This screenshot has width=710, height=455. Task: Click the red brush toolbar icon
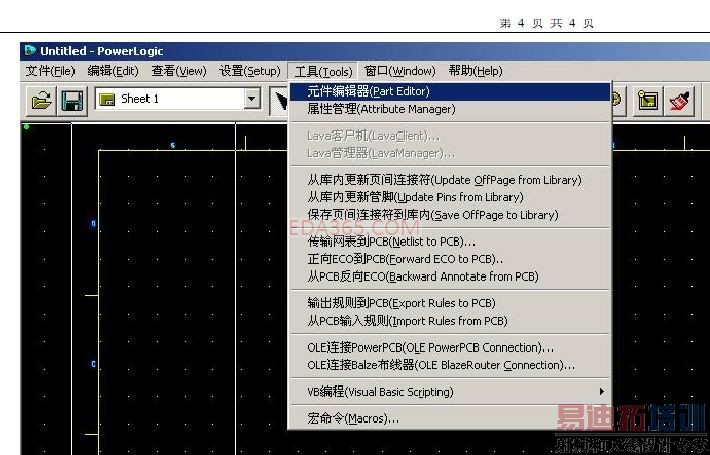click(x=680, y=100)
